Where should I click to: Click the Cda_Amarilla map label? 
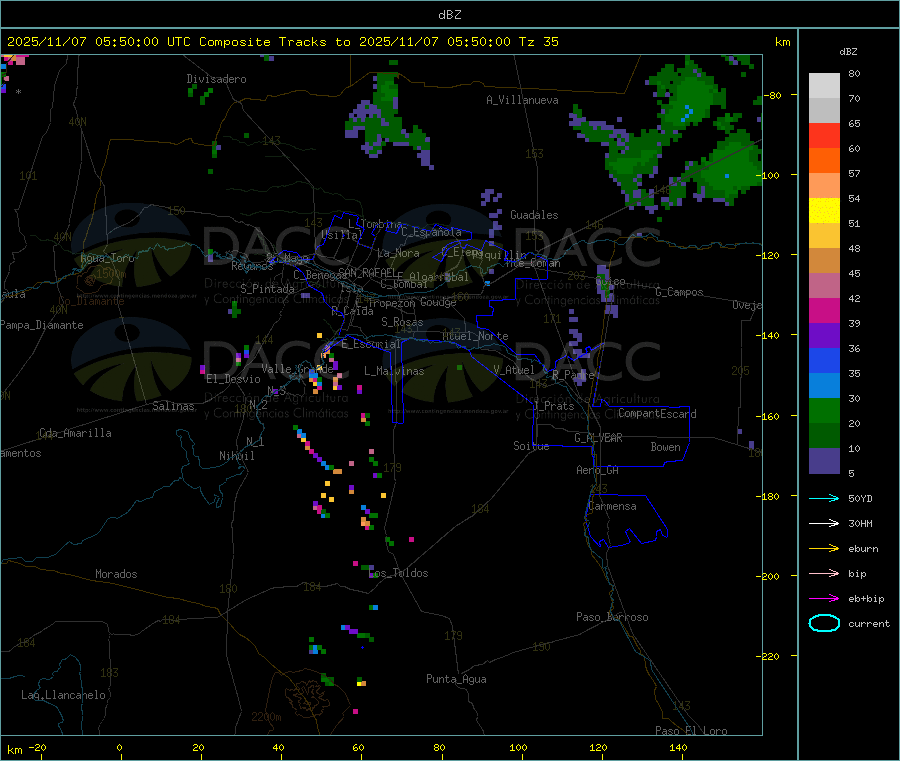75,433
